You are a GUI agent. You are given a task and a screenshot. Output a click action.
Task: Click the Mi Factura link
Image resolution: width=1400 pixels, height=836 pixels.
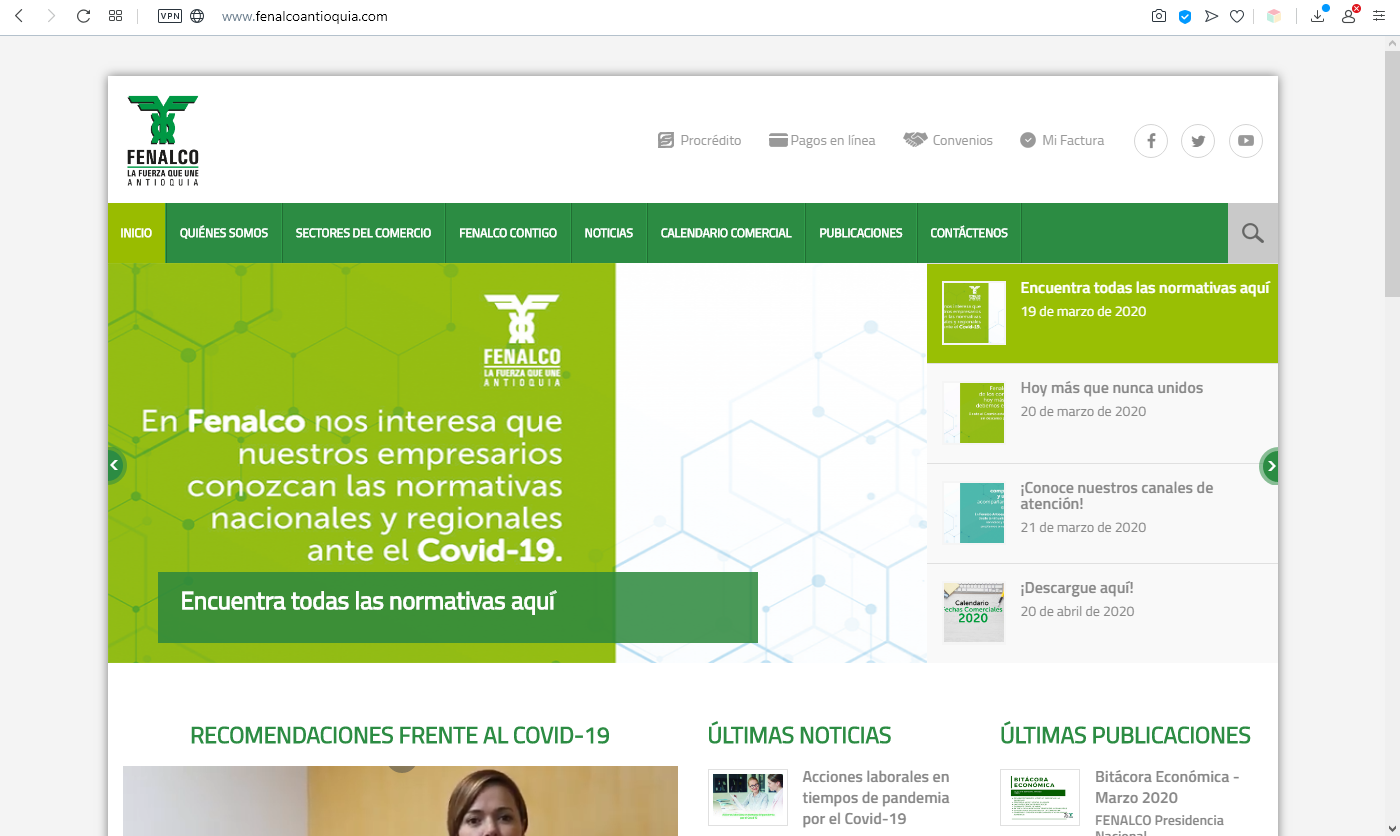pos(1062,141)
